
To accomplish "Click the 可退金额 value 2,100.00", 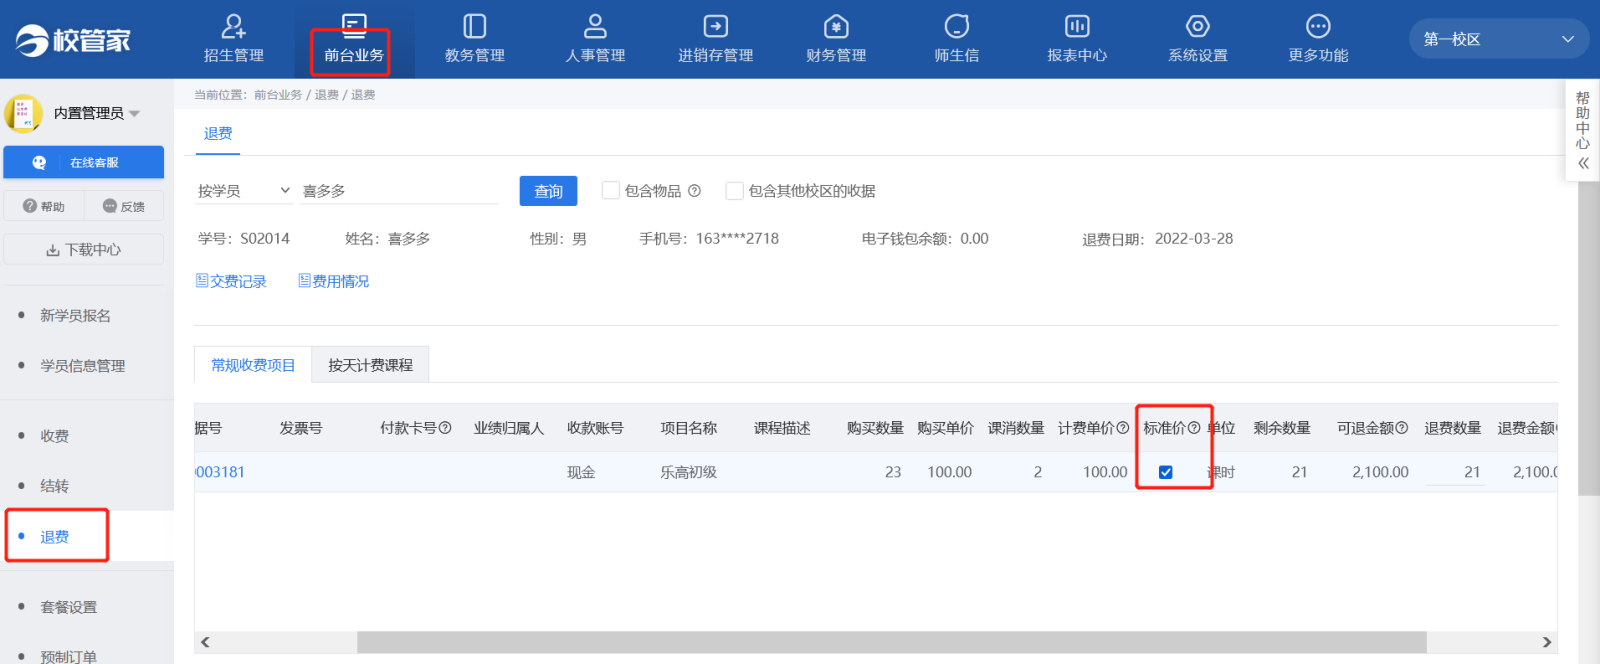I will coord(1380,472).
